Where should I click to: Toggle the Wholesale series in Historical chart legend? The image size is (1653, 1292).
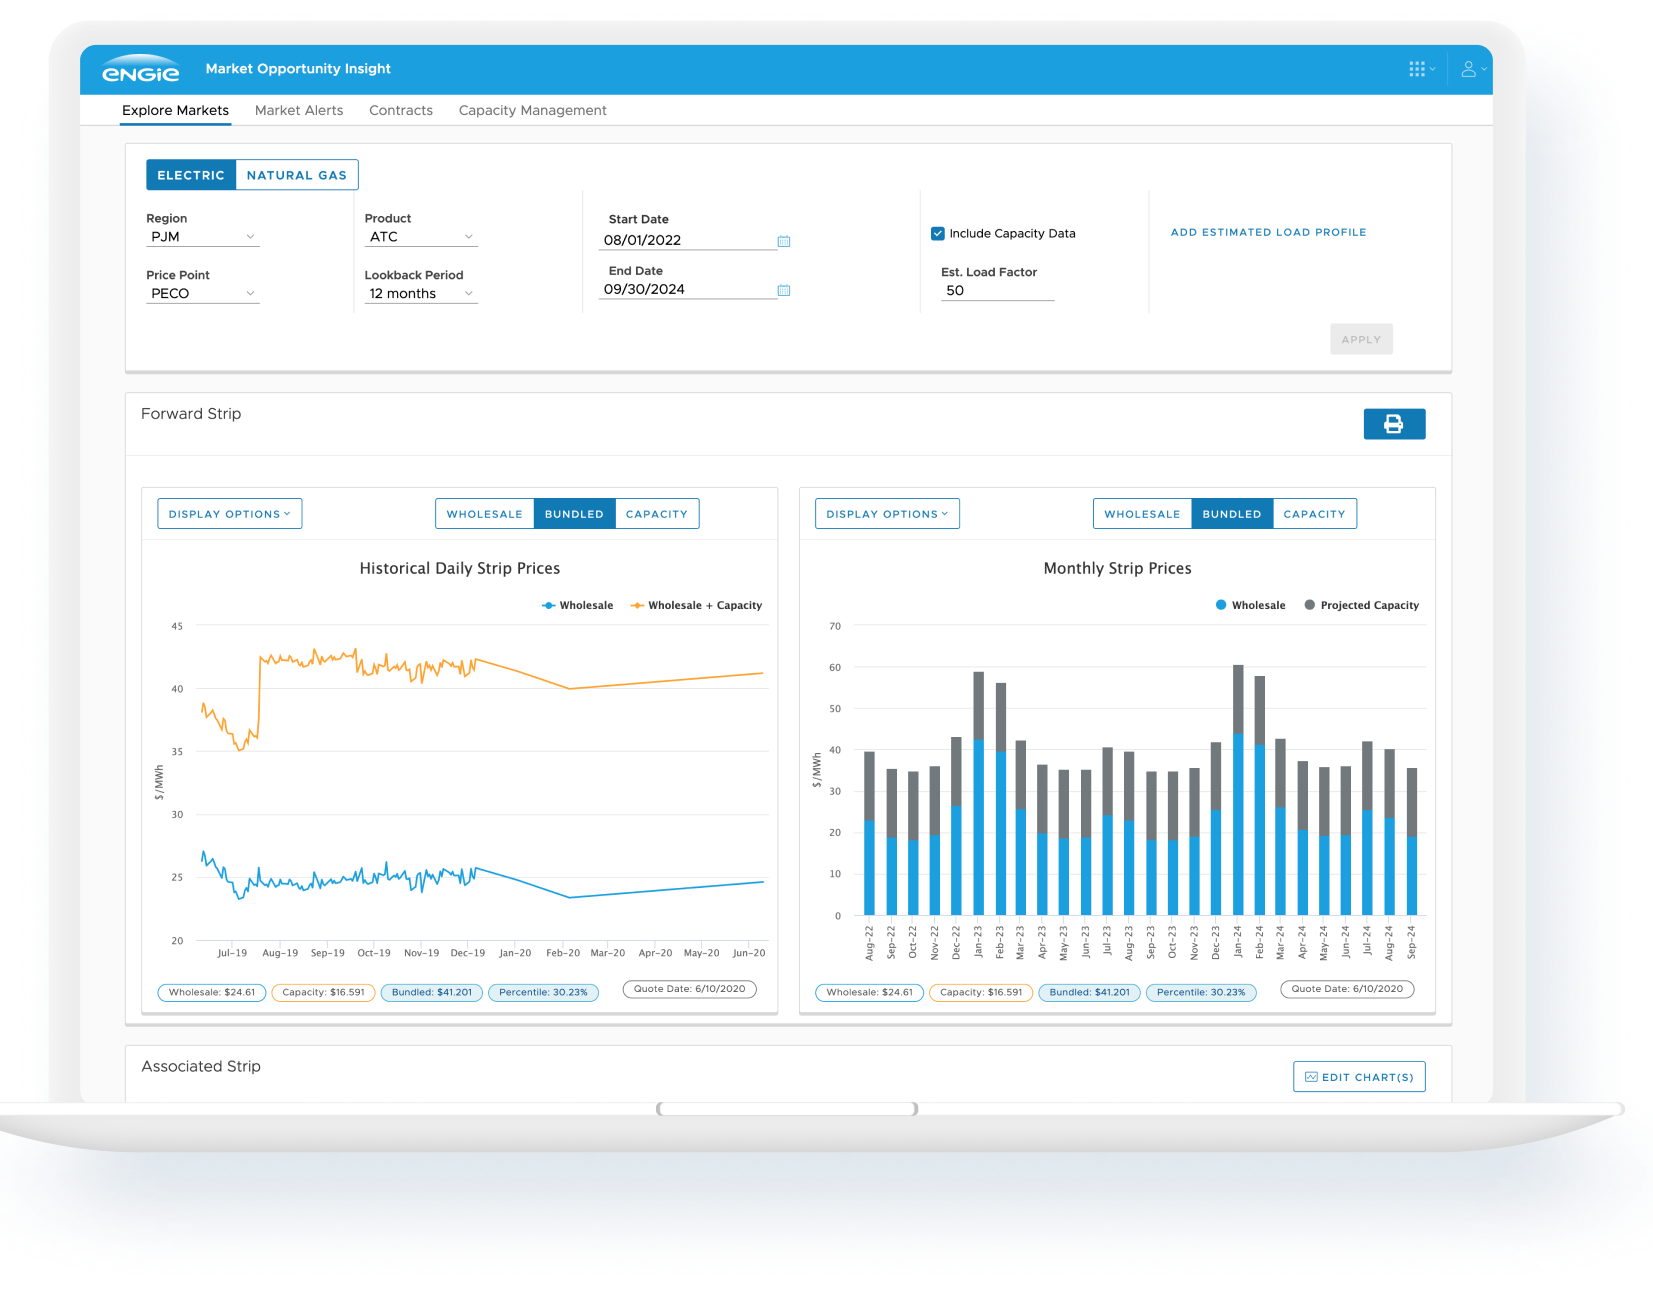click(577, 605)
